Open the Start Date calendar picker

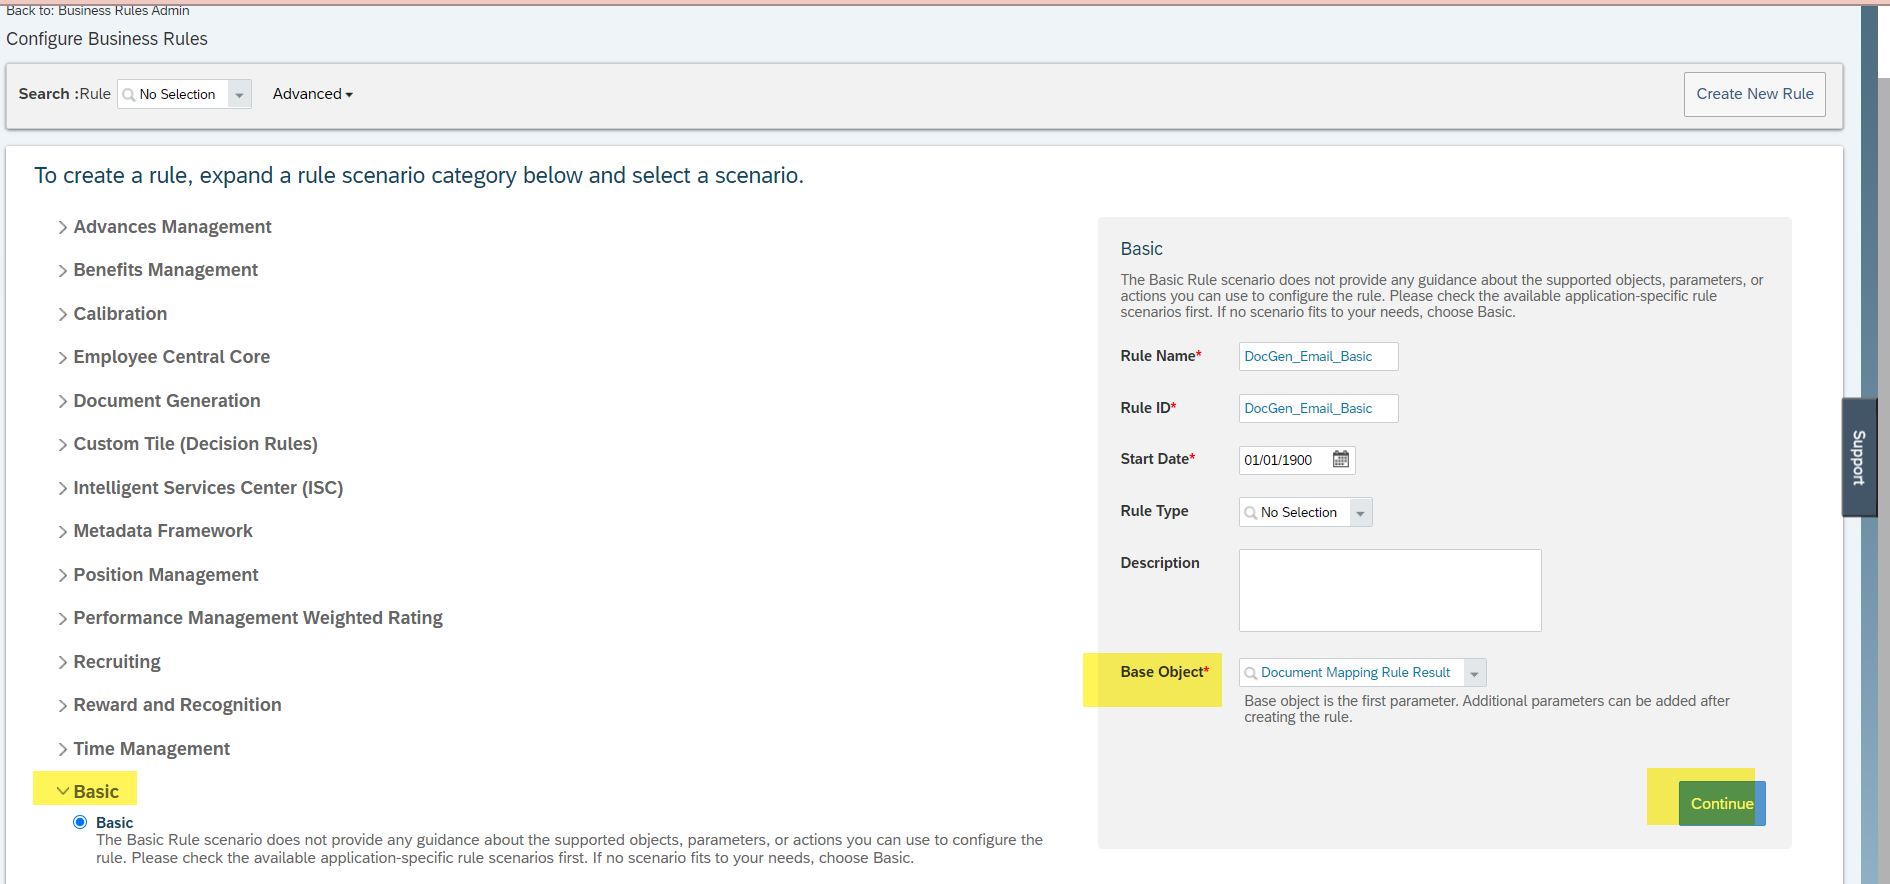1341,459
